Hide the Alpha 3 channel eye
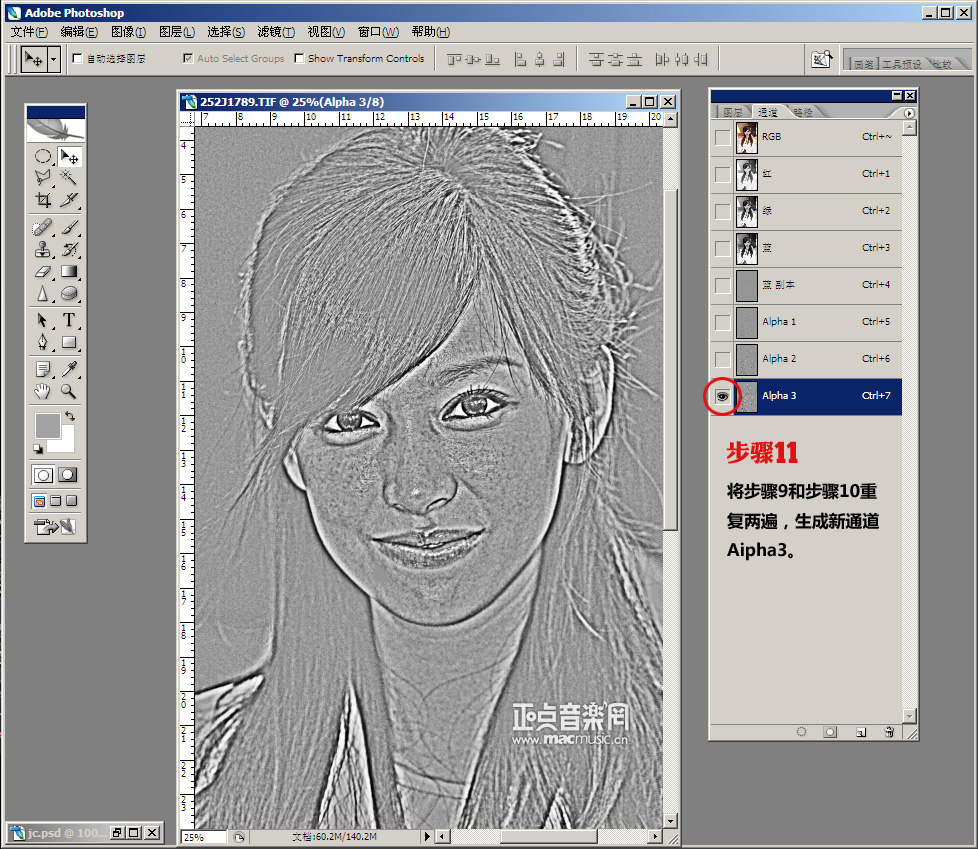This screenshot has width=978, height=849. coord(722,396)
